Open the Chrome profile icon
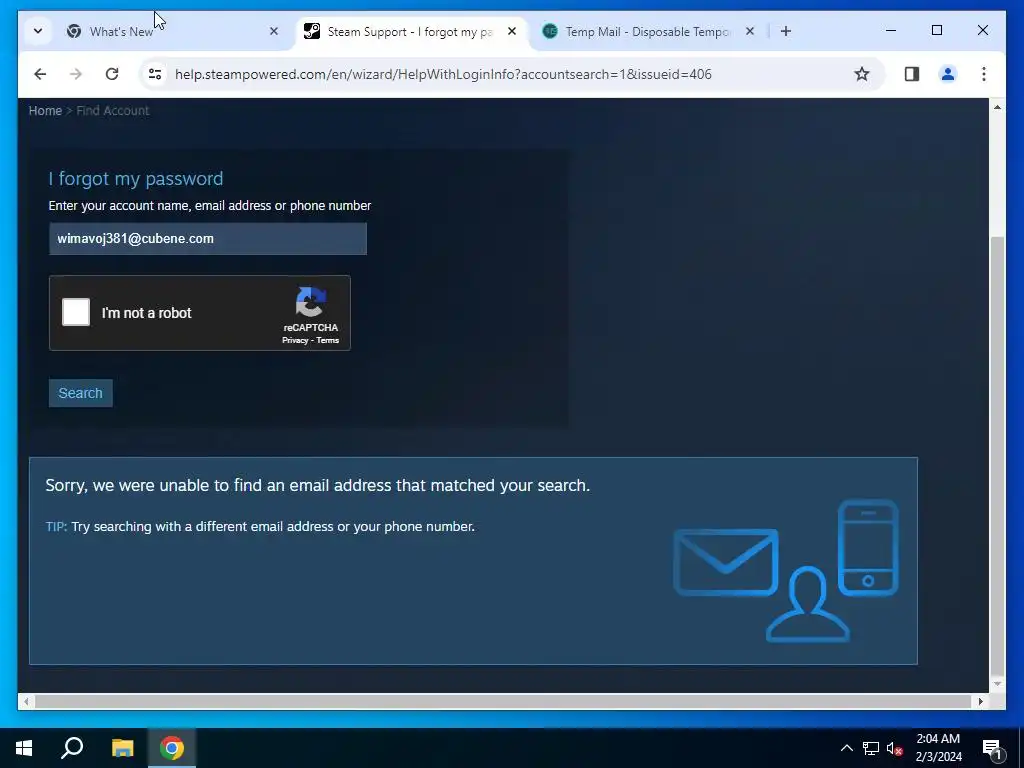The height and width of the screenshot is (768, 1024). coord(948,74)
